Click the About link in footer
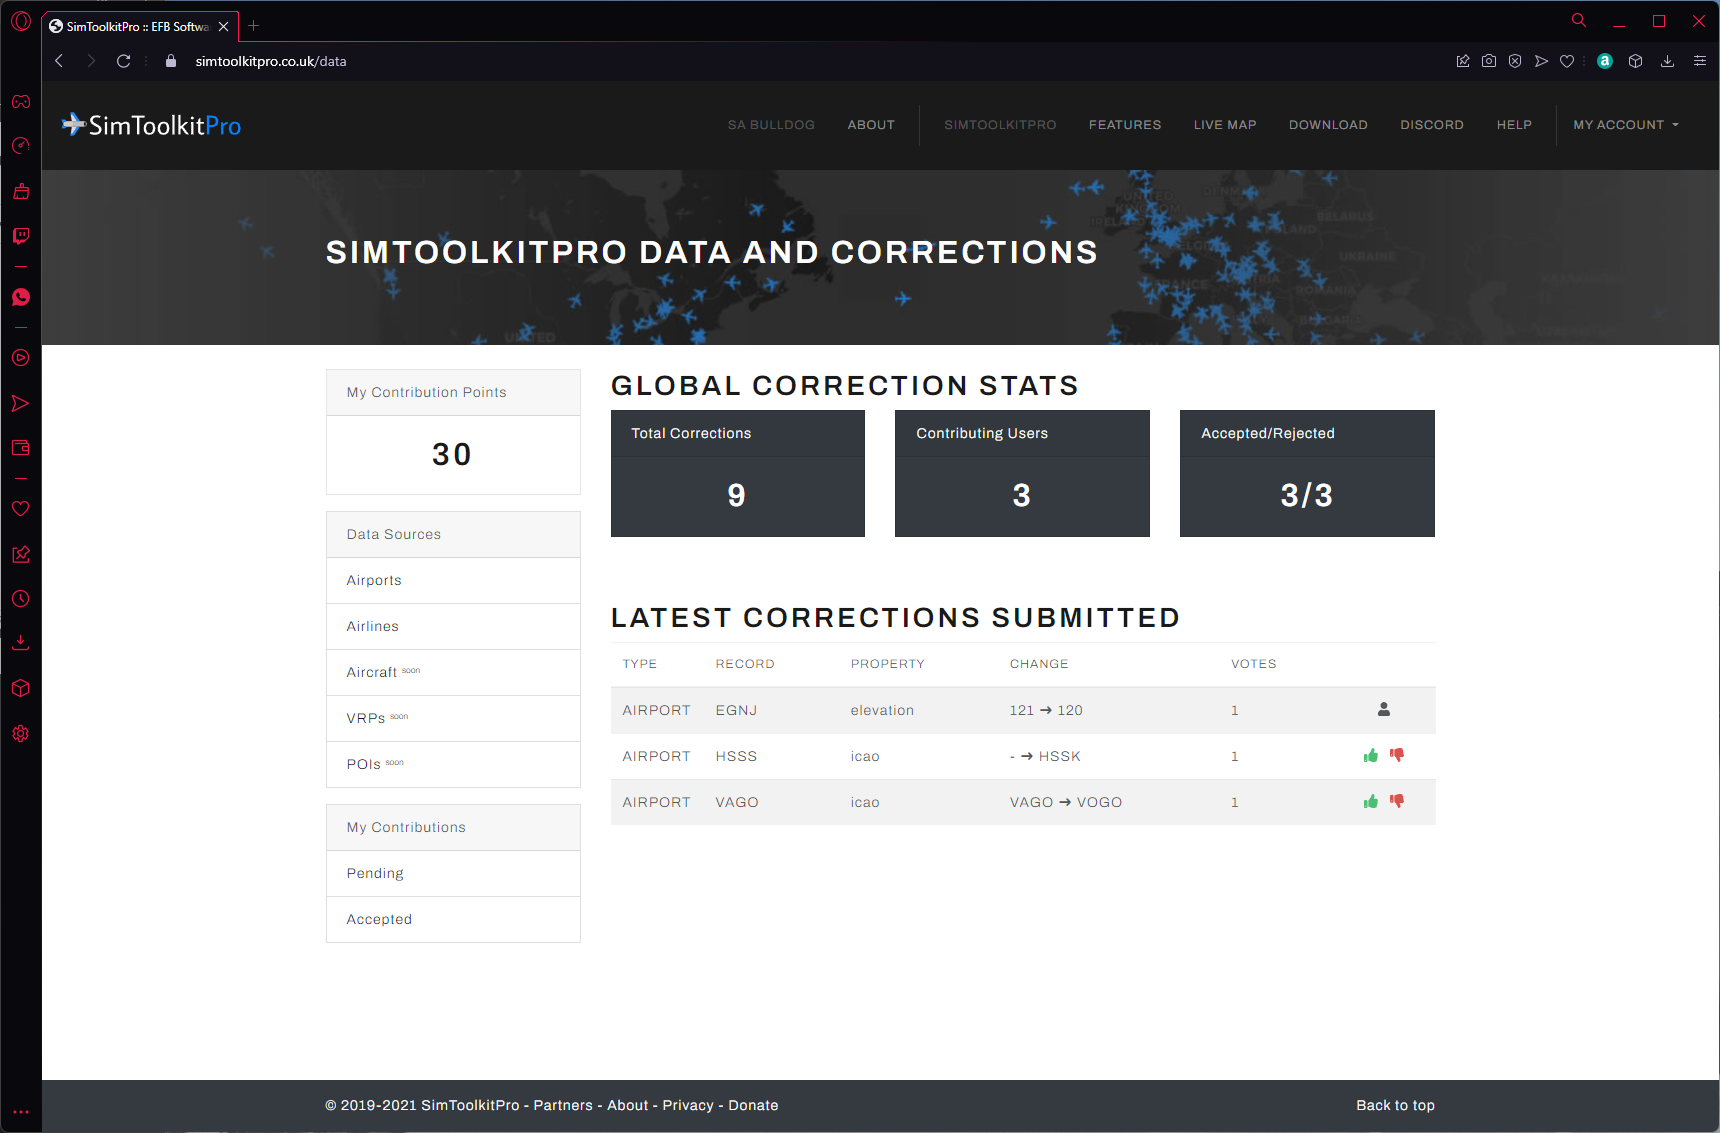1720x1133 pixels. pos(628,1105)
